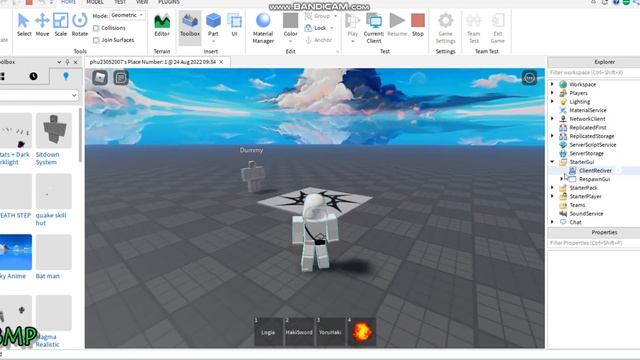Select Teams in Explorer
This screenshot has width=640, height=360.
[577, 205]
